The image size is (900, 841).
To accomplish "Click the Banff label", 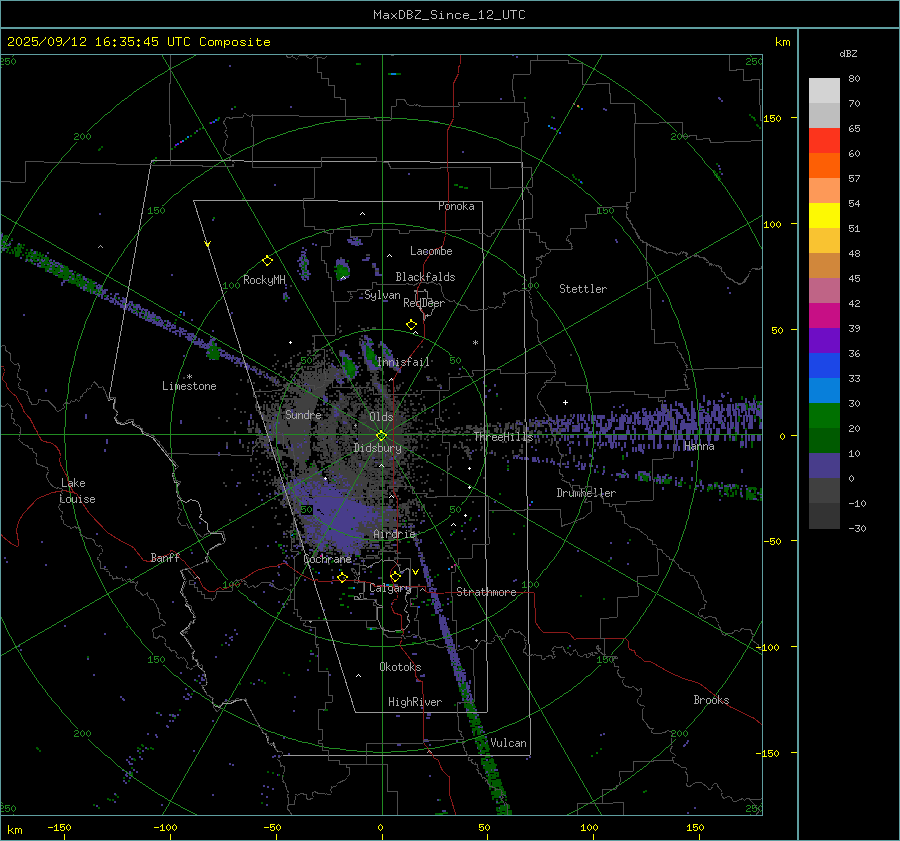I will pyautogui.click(x=165, y=557).
